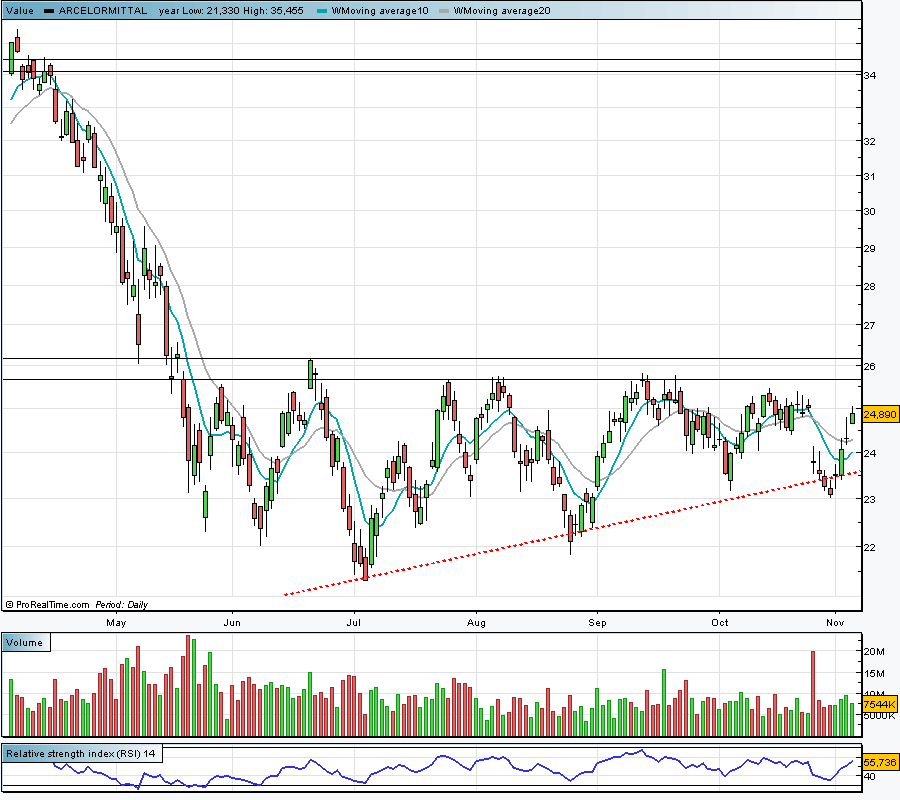Click the Jul label on time axis
The height and width of the screenshot is (800, 900).
coord(354,623)
